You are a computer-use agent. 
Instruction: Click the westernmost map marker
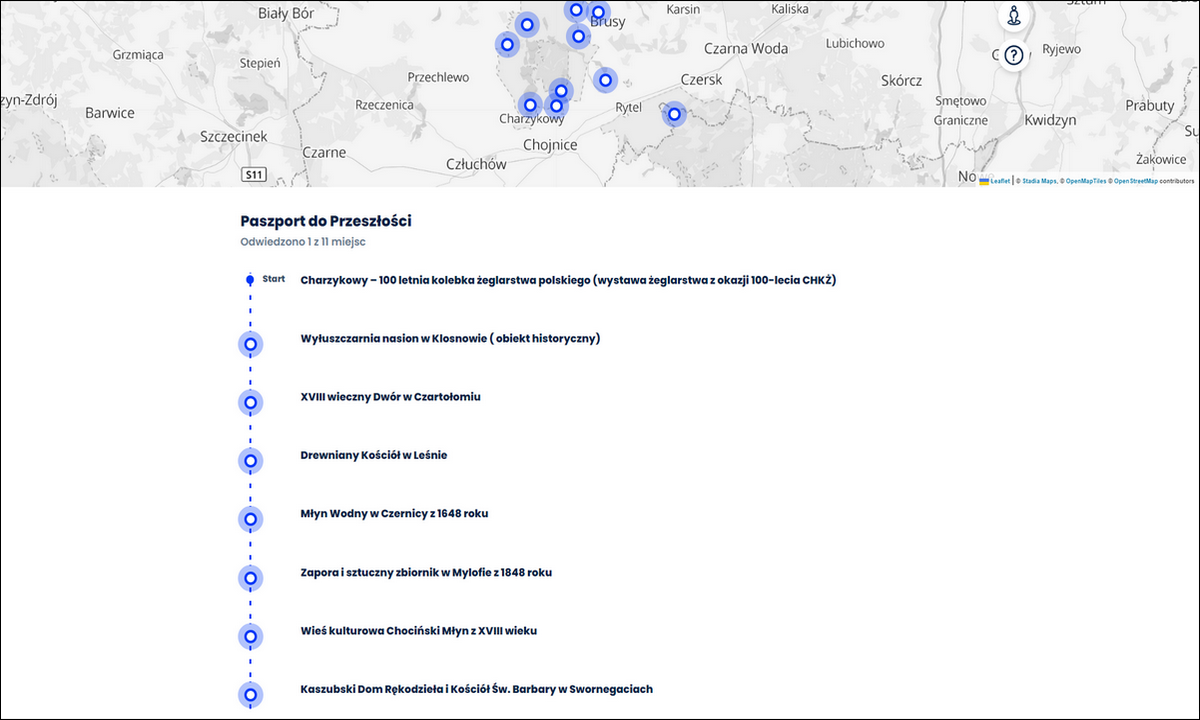pyautogui.click(x=507, y=44)
